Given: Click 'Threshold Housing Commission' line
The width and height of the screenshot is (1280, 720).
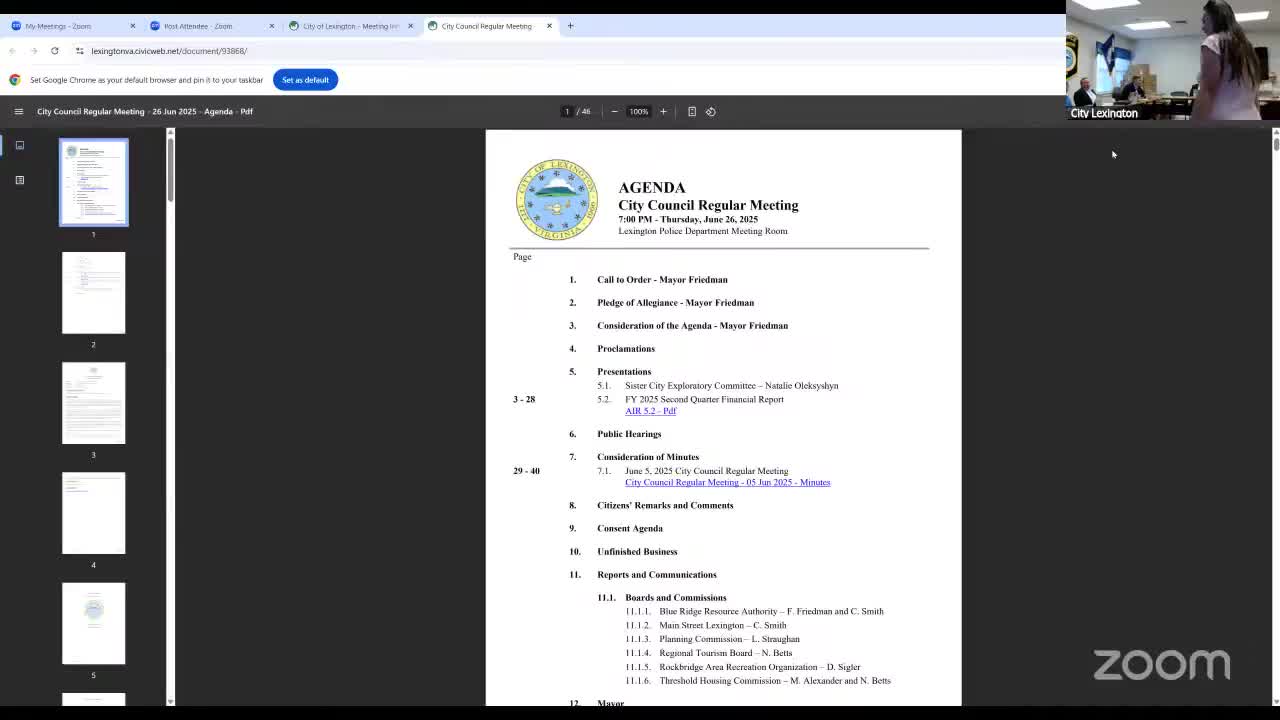Looking at the screenshot, I should point(774,681).
